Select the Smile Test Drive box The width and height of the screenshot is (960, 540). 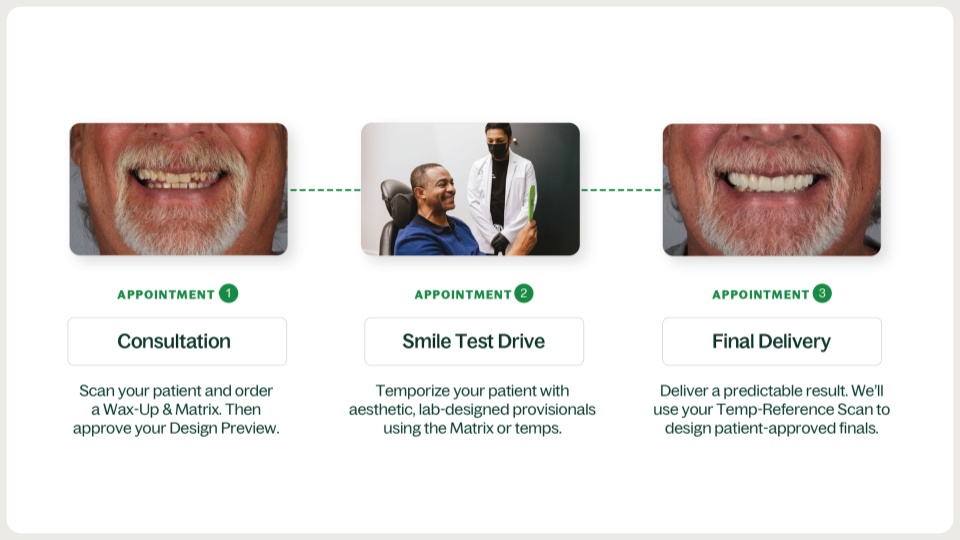[474, 342]
